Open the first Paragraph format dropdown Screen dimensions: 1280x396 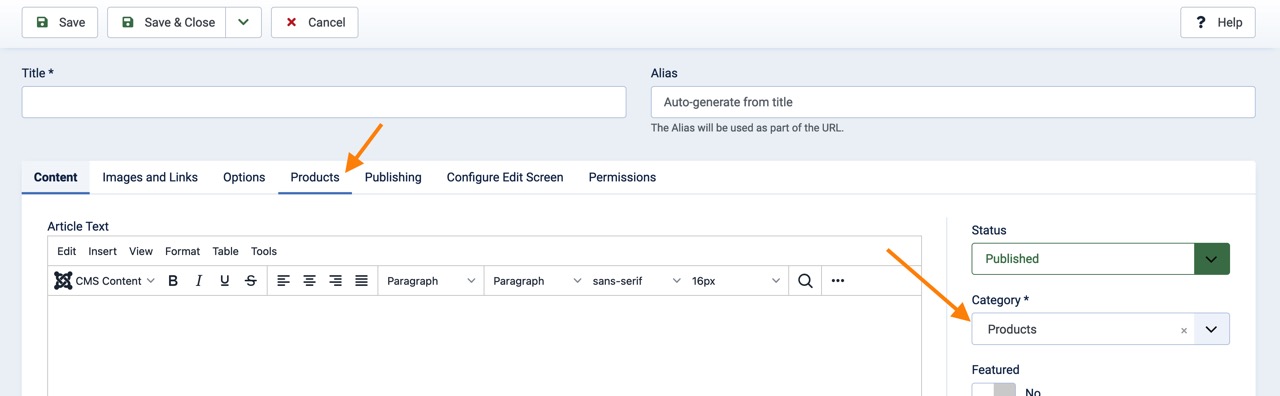tap(431, 281)
